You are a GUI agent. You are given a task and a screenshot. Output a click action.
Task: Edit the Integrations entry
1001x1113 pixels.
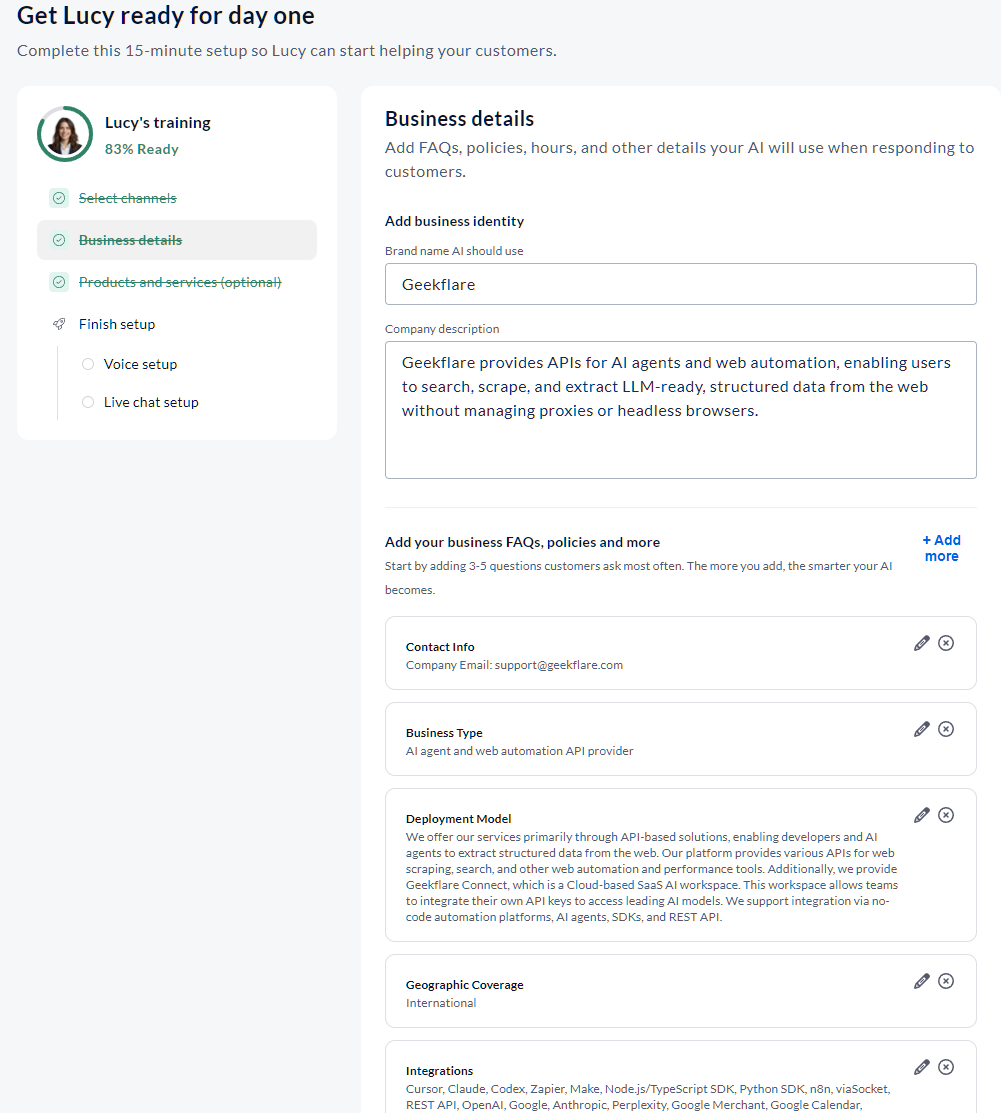click(921, 1067)
